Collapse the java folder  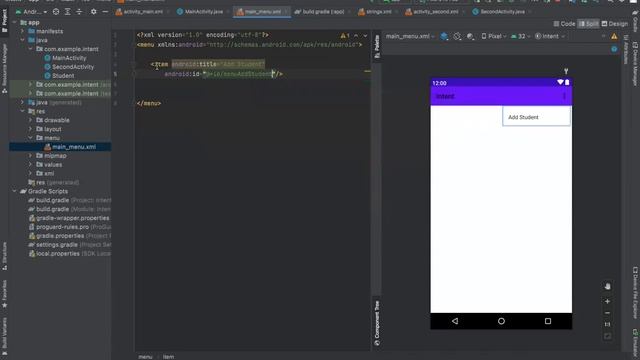22,40
